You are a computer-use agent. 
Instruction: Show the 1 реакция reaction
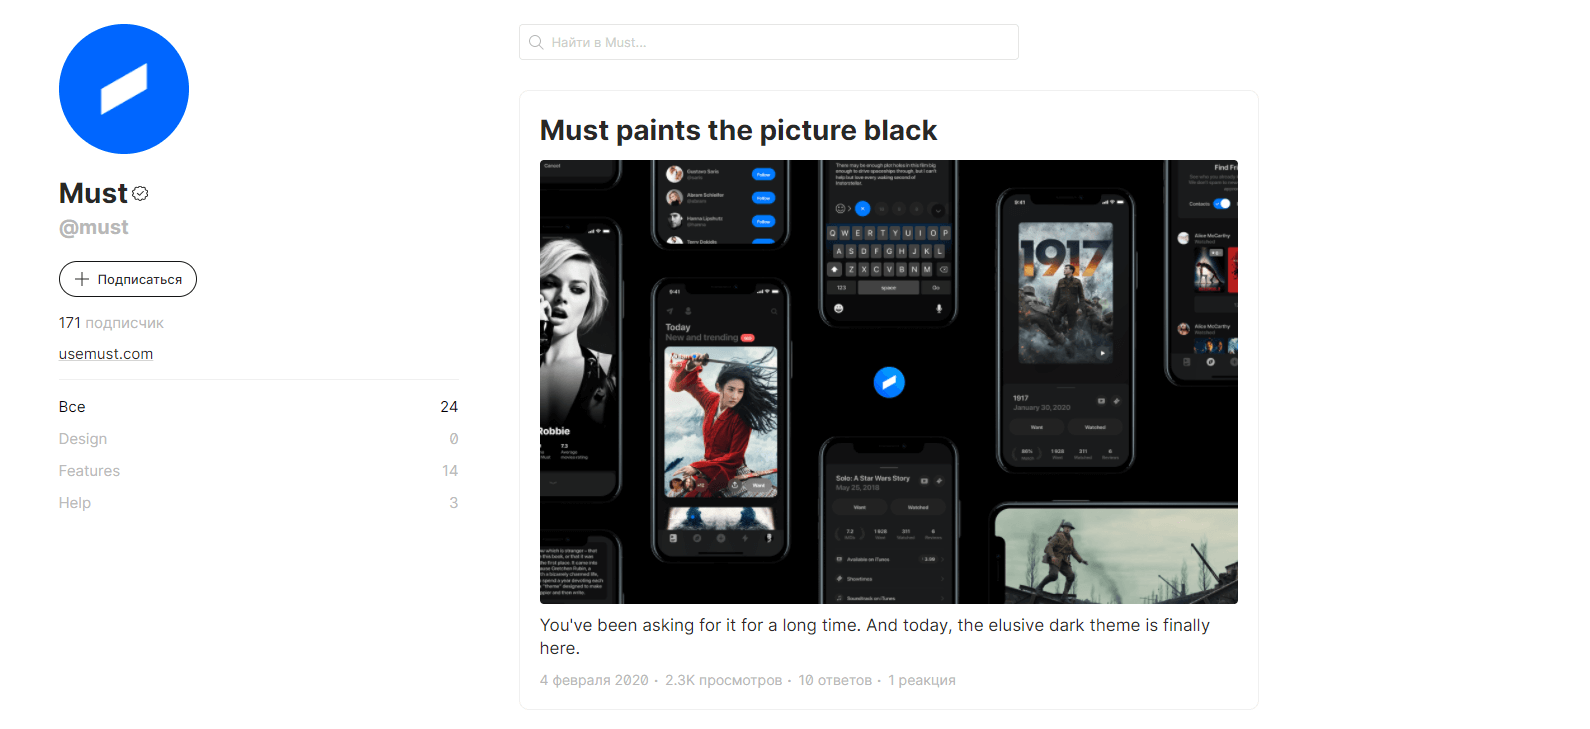(922, 680)
